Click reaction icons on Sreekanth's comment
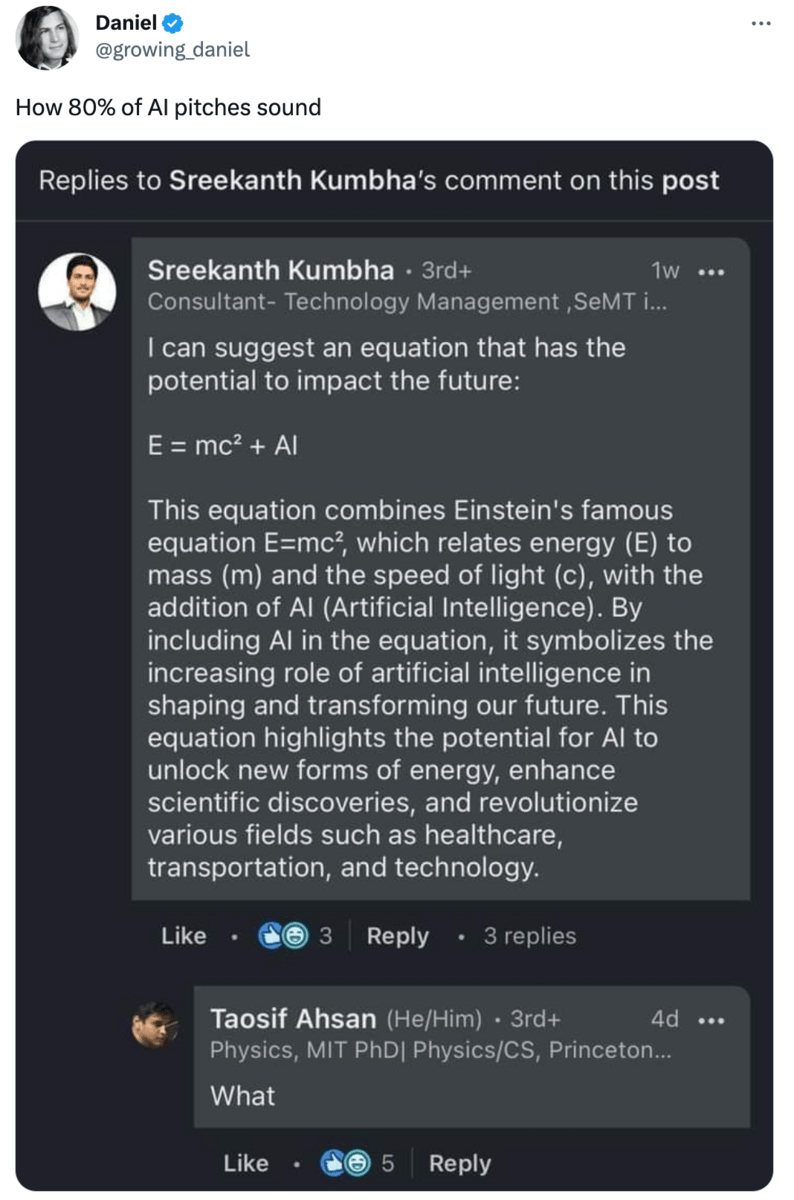Viewport: 794px width, 1200px height. click(x=284, y=936)
